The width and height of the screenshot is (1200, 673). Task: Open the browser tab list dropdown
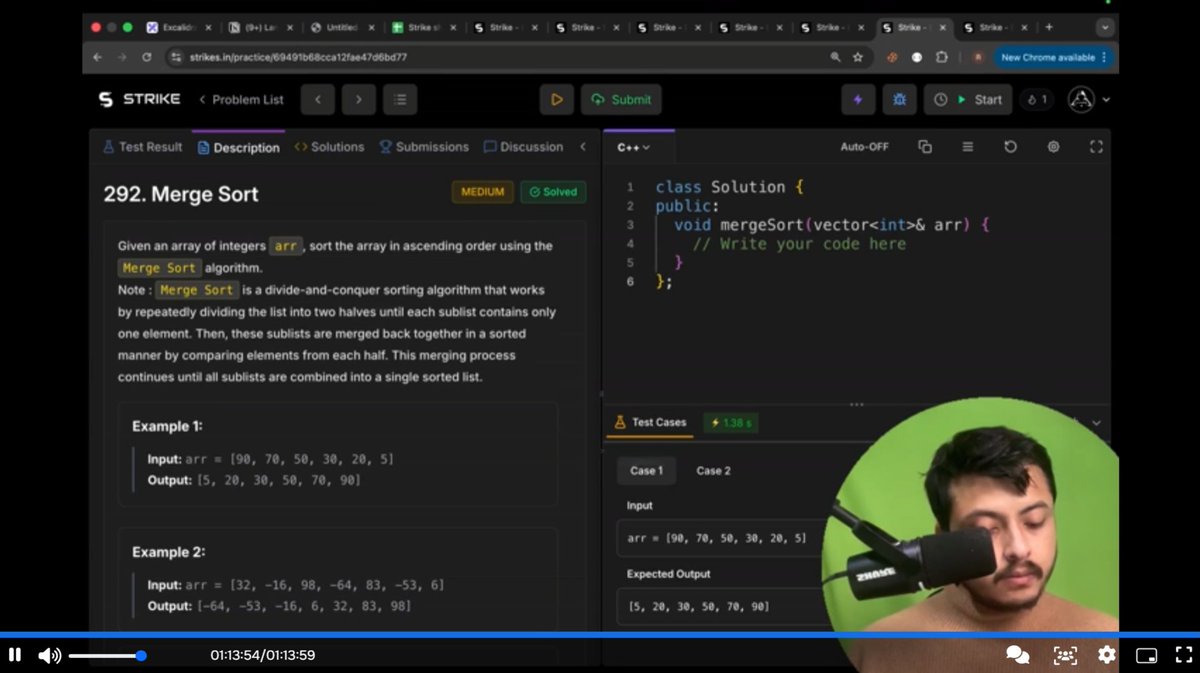click(1105, 27)
